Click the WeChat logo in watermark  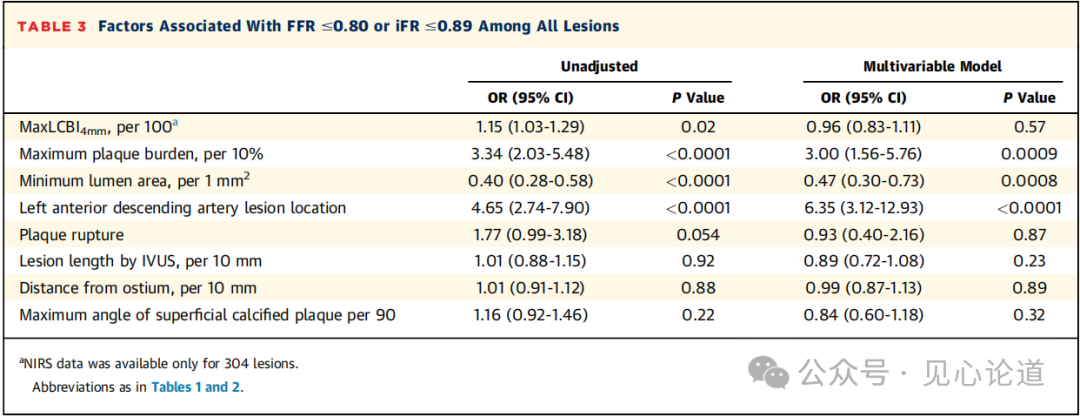[x=770, y=372]
